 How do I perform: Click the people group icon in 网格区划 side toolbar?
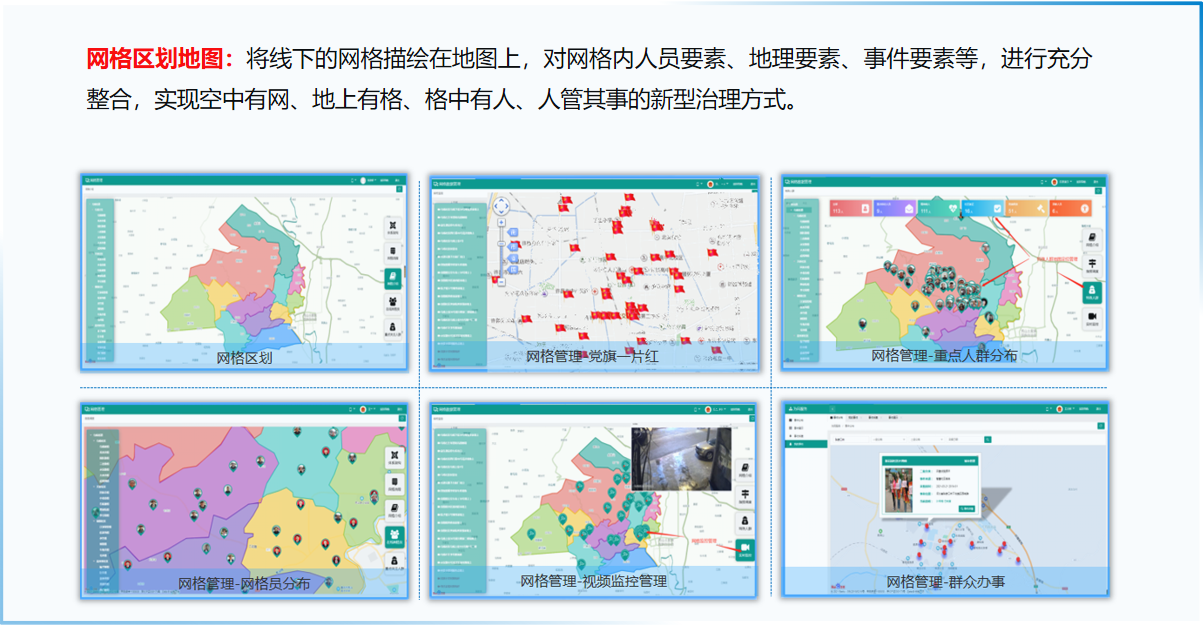393,303
